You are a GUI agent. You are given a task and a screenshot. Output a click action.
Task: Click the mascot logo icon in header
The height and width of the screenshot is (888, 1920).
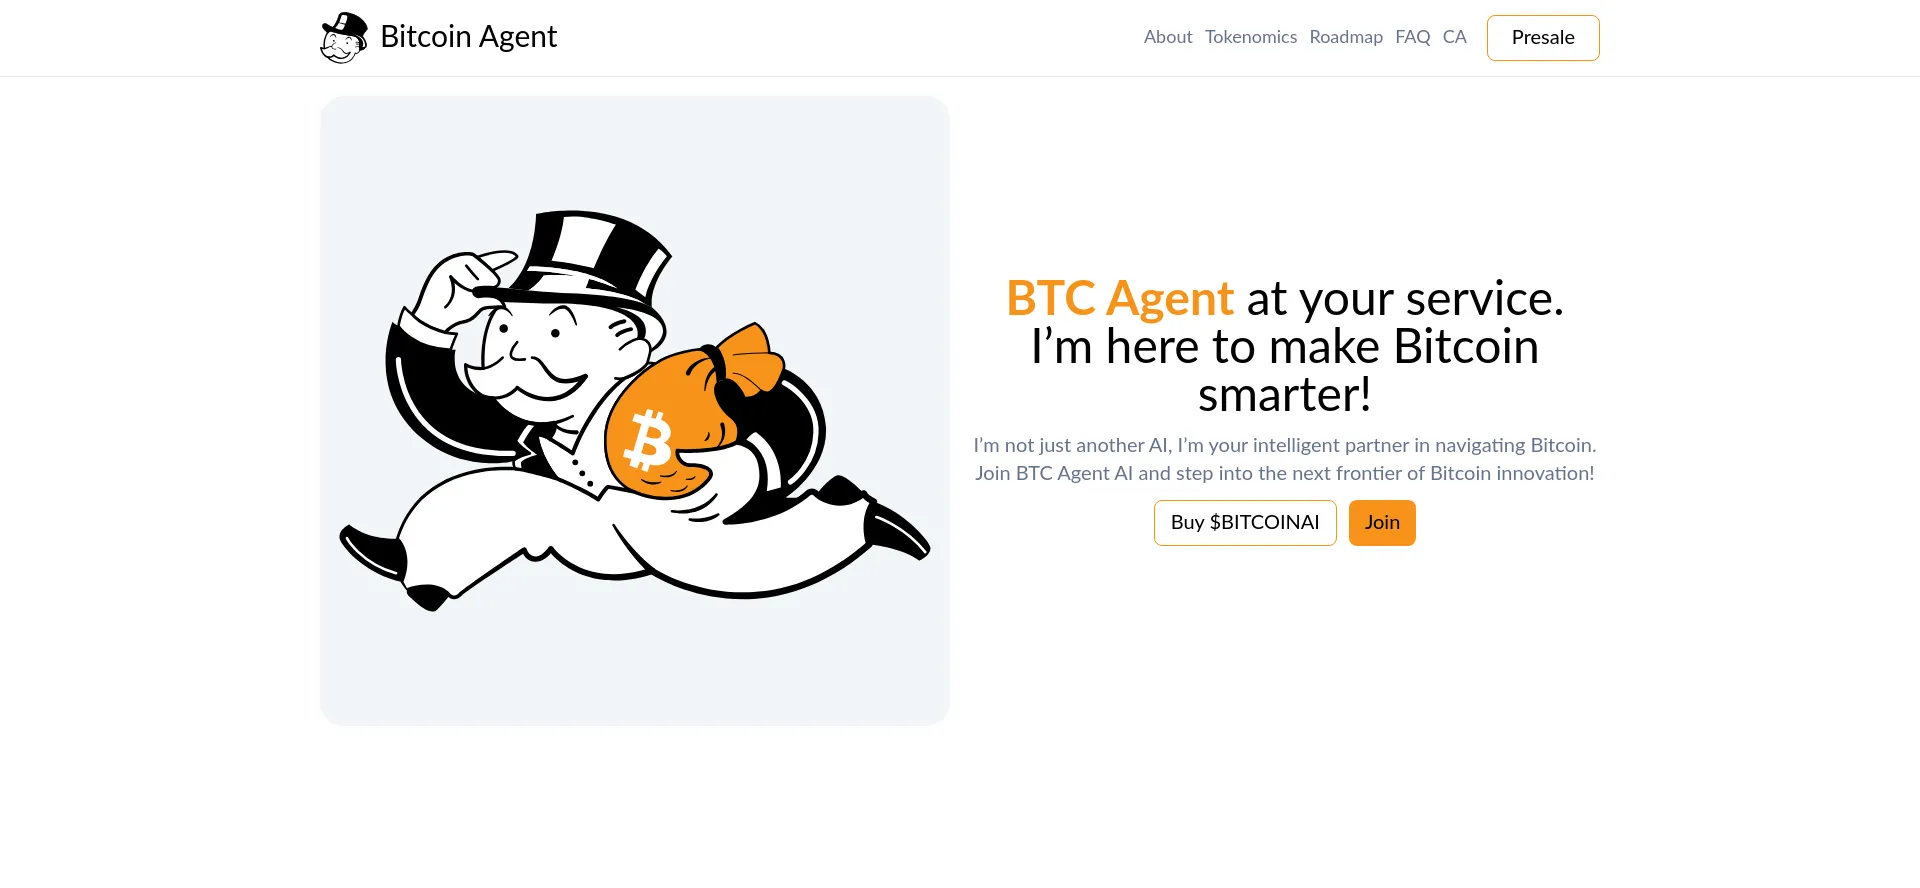click(344, 38)
